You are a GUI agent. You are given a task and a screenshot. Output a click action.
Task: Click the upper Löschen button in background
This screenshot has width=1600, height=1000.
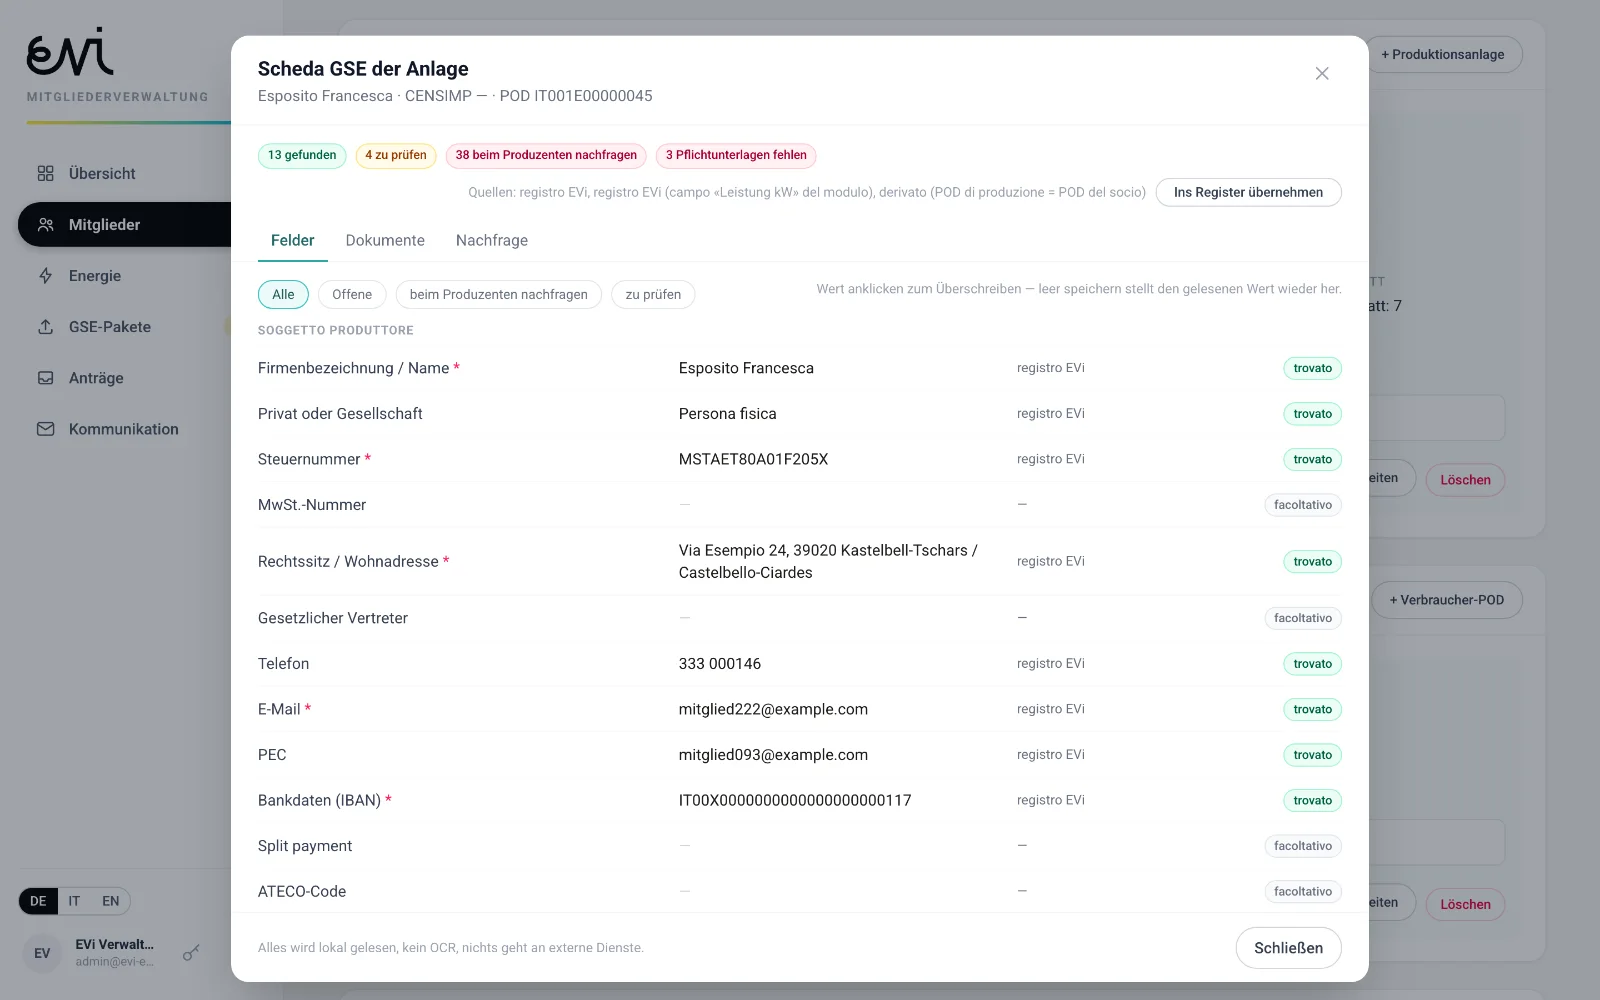(x=1465, y=480)
